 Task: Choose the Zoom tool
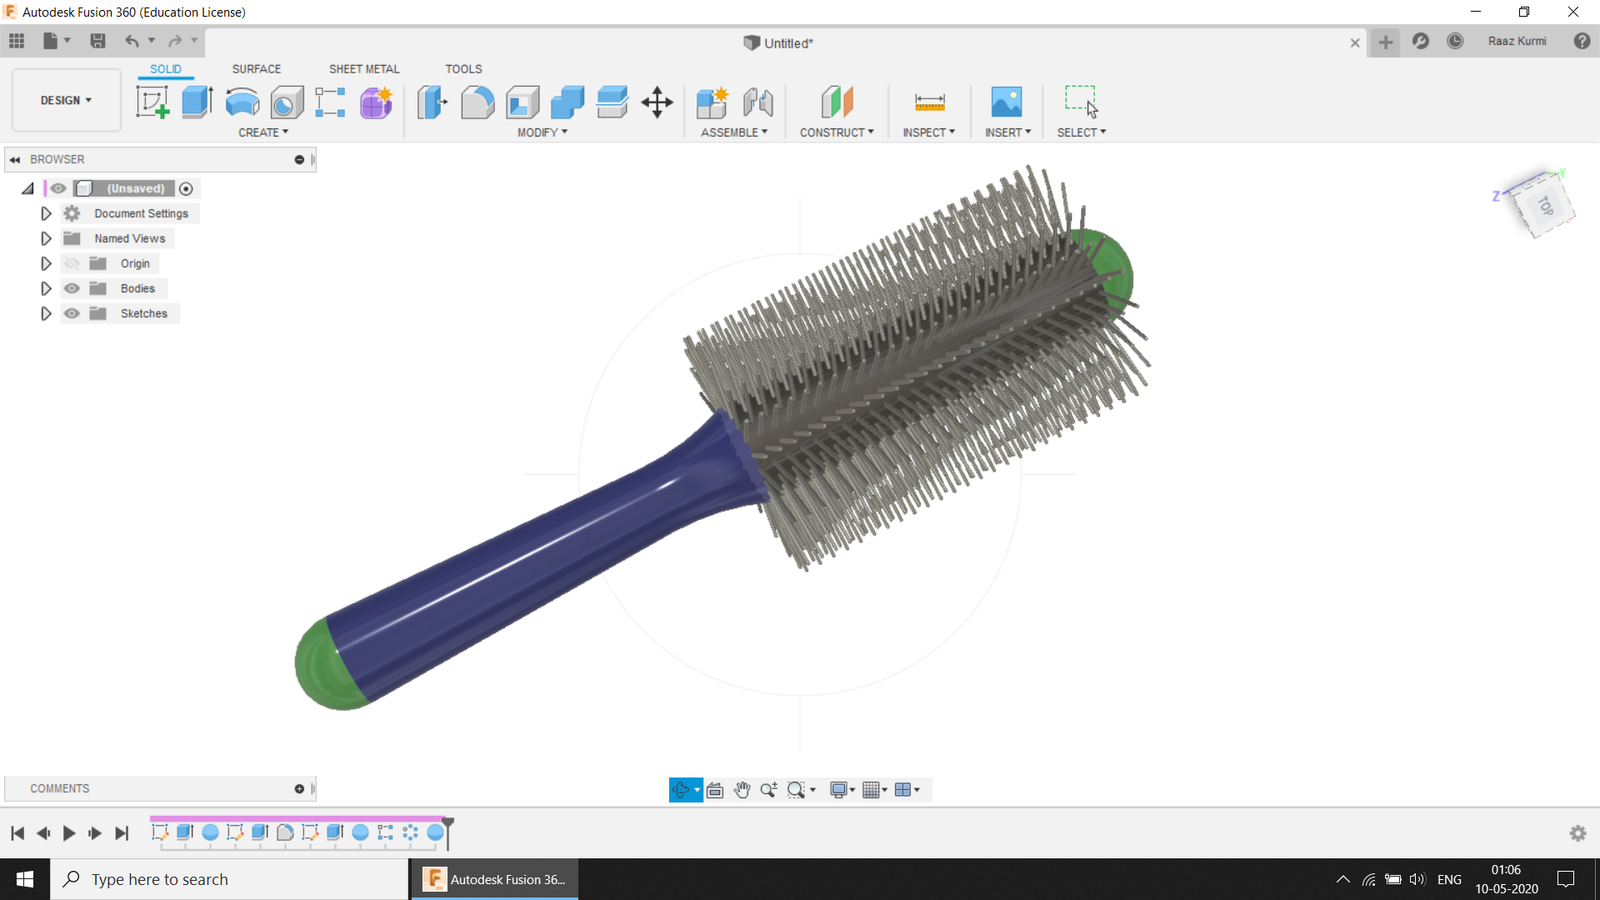[x=768, y=790]
